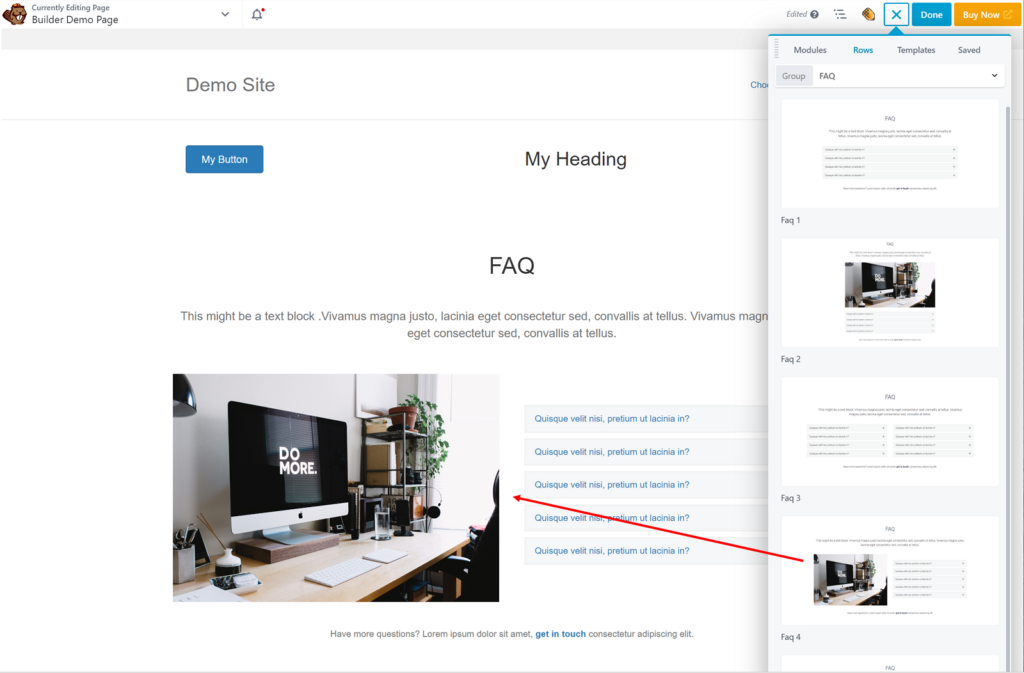Open the Saved tab

click(968, 50)
